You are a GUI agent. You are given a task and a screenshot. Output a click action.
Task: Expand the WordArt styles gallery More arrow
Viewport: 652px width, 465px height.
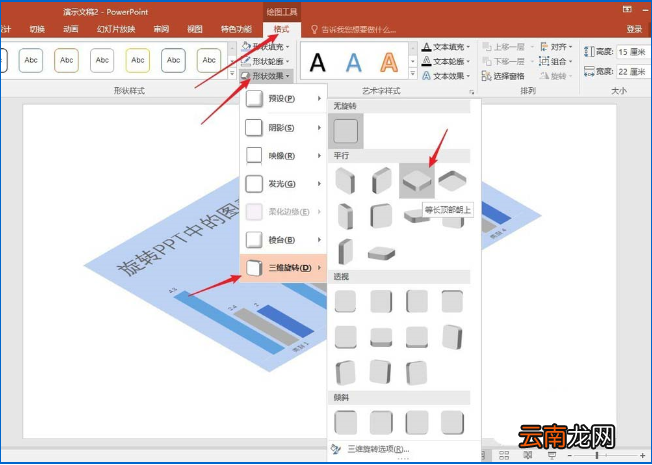click(x=412, y=74)
